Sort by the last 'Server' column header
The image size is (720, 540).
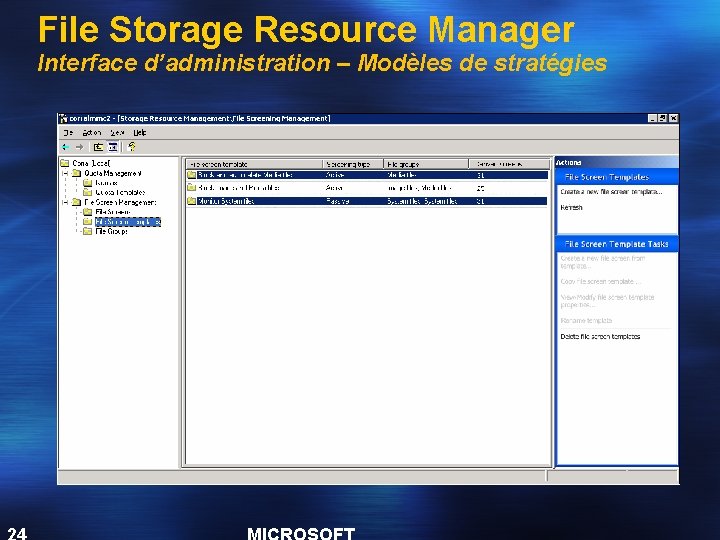pos(509,164)
